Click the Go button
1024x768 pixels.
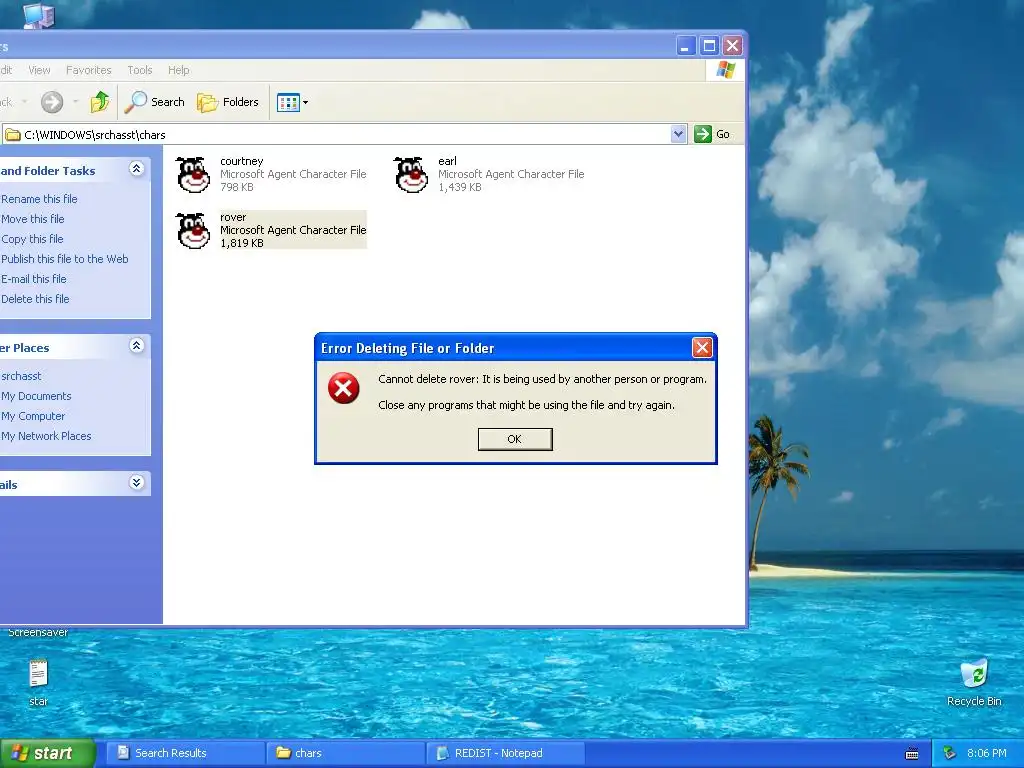point(712,135)
